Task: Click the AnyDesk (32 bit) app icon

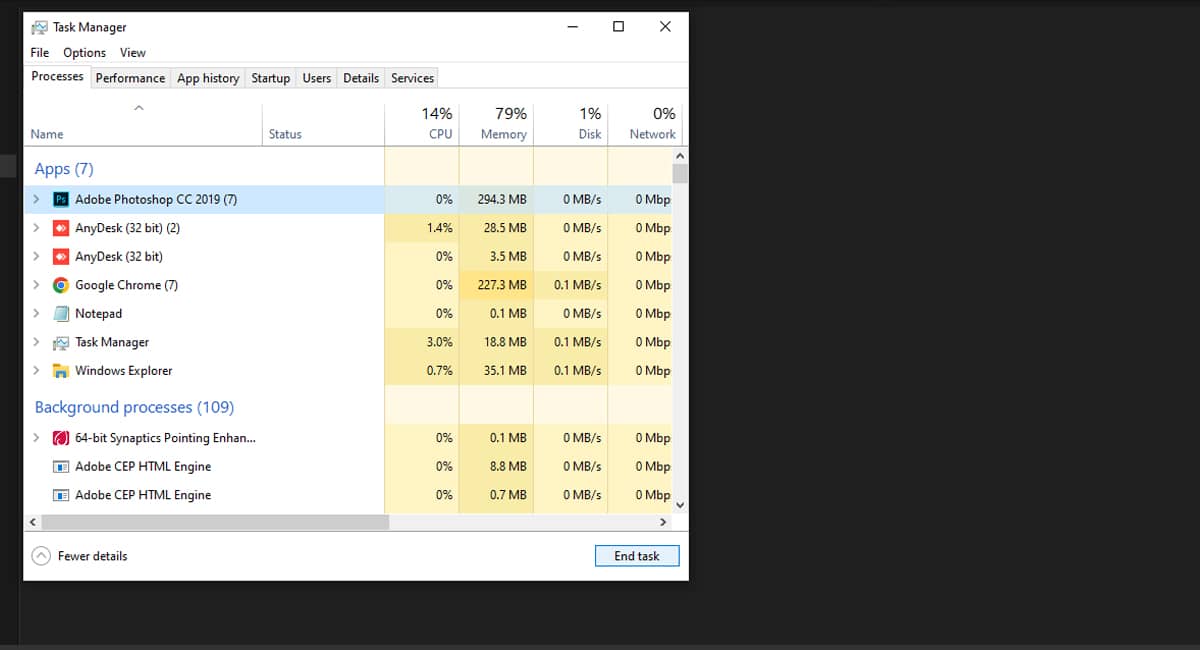Action: [x=61, y=256]
